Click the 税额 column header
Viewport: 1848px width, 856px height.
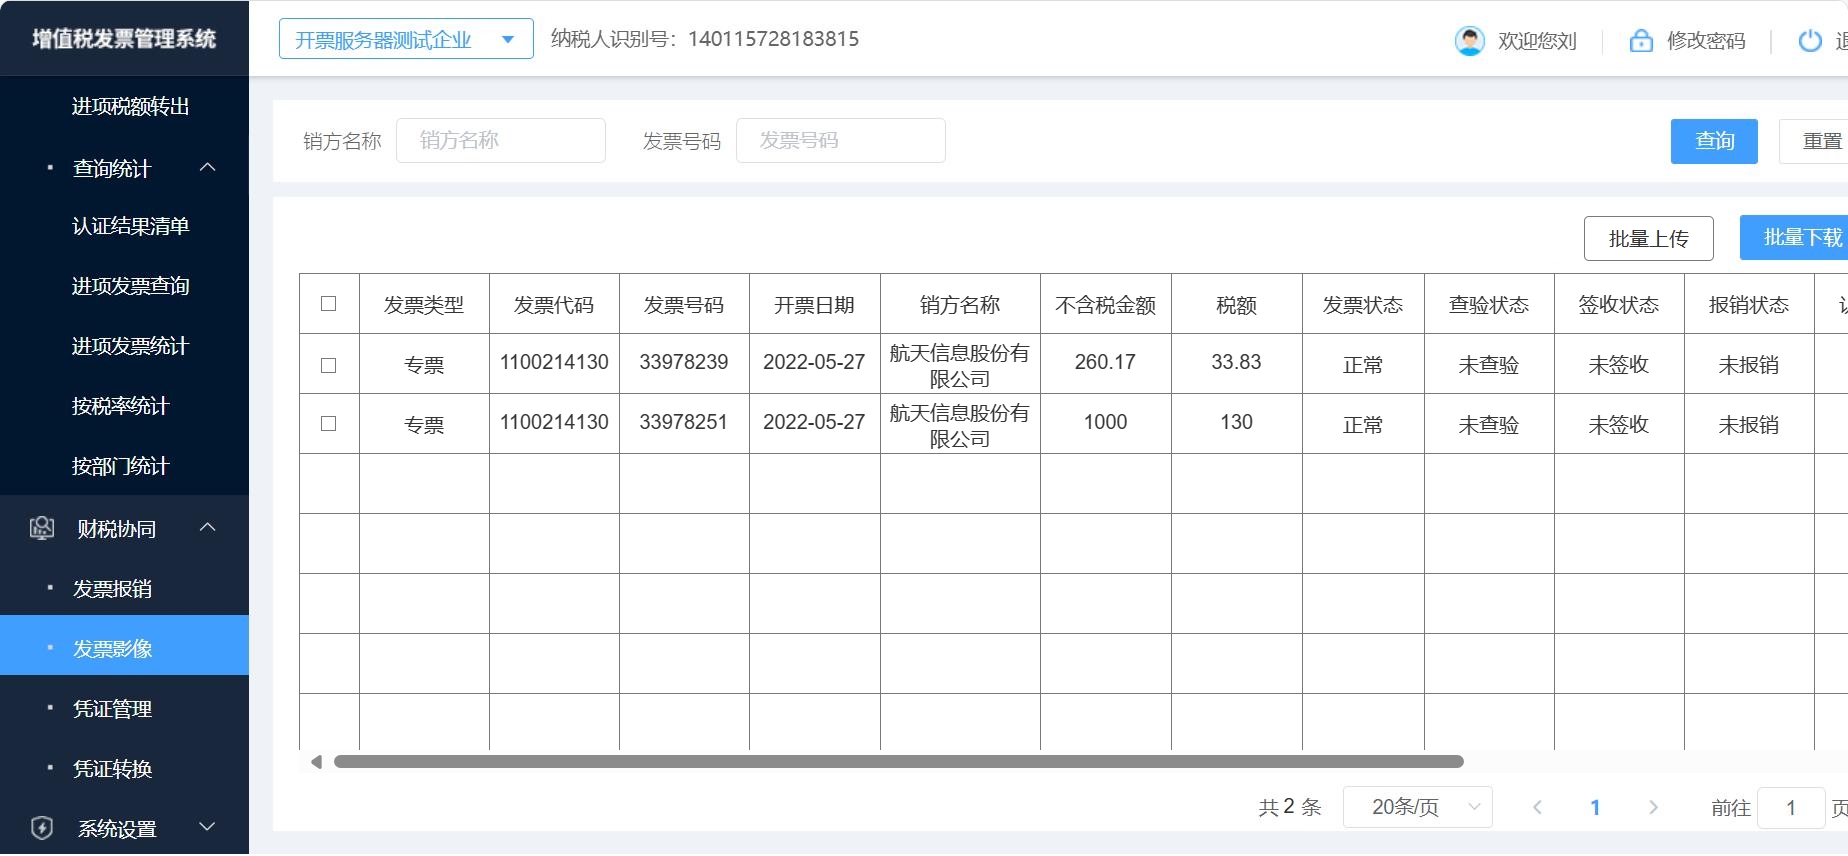coord(1236,305)
